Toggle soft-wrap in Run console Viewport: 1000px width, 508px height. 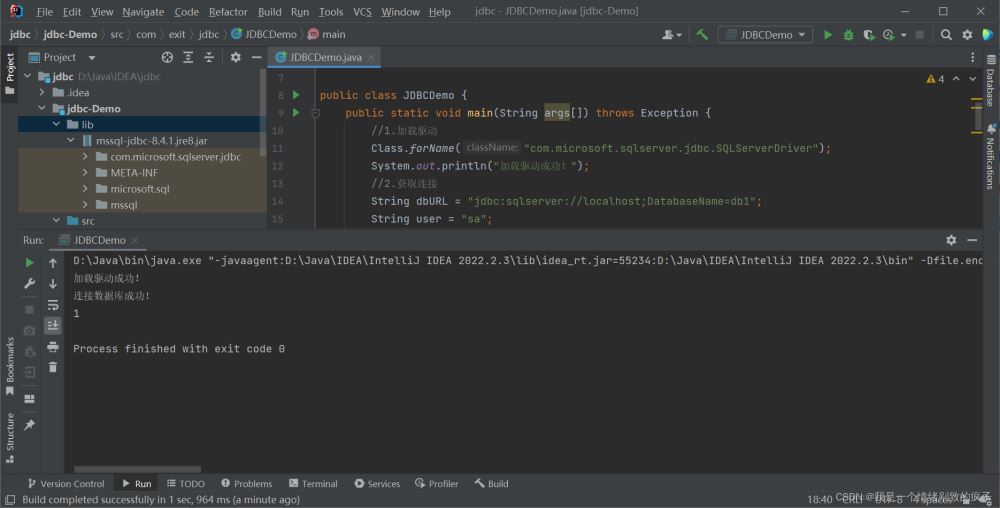pos(53,304)
